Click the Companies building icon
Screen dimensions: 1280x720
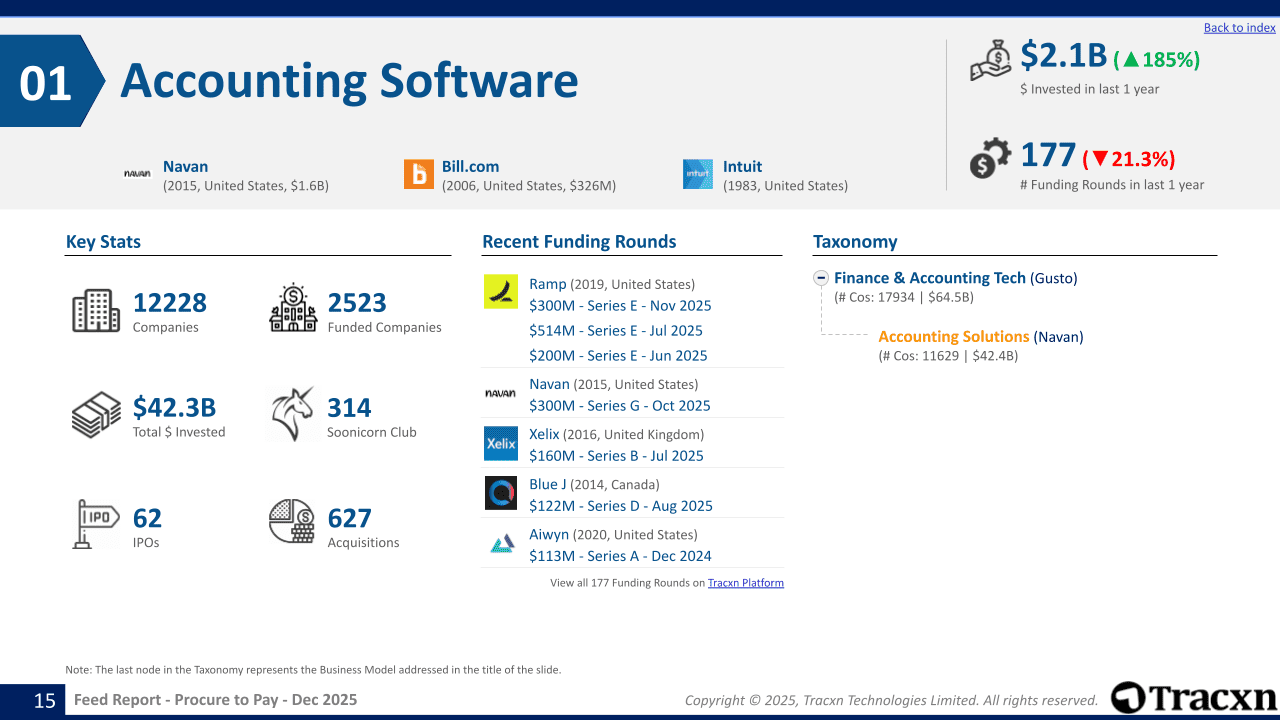click(x=96, y=310)
